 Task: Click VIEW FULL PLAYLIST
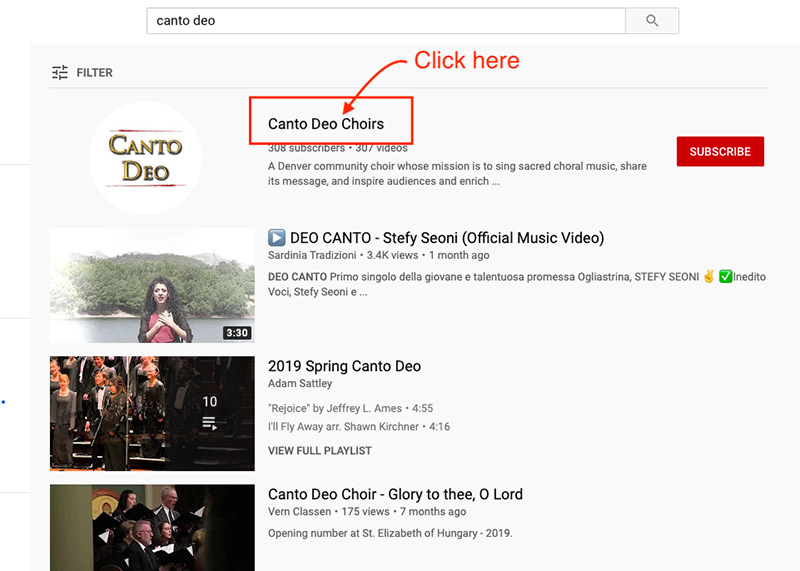(x=319, y=451)
